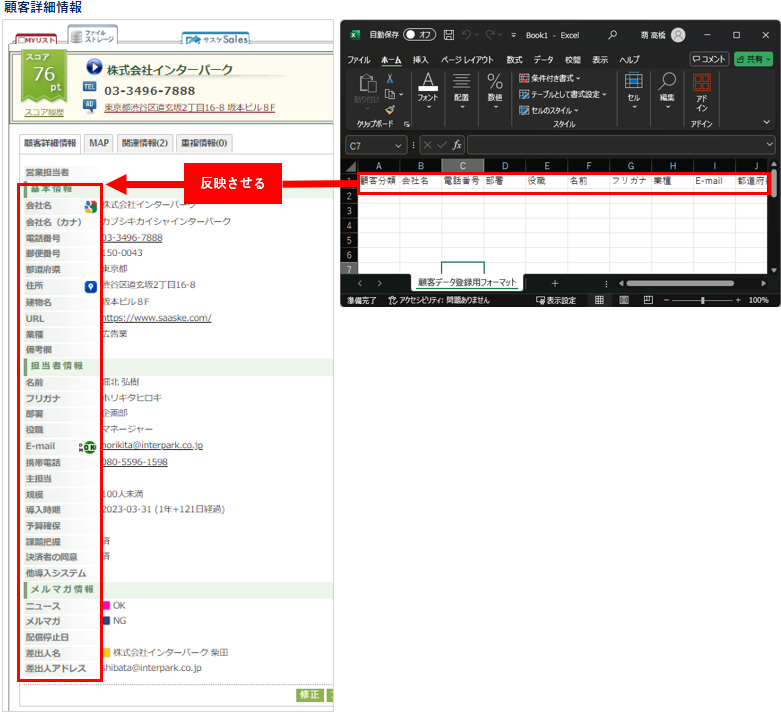Viewport: 781px width, 716px height.
Task: Click the コメント button in Excel
Action: pyautogui.click(x=709, y=59)
